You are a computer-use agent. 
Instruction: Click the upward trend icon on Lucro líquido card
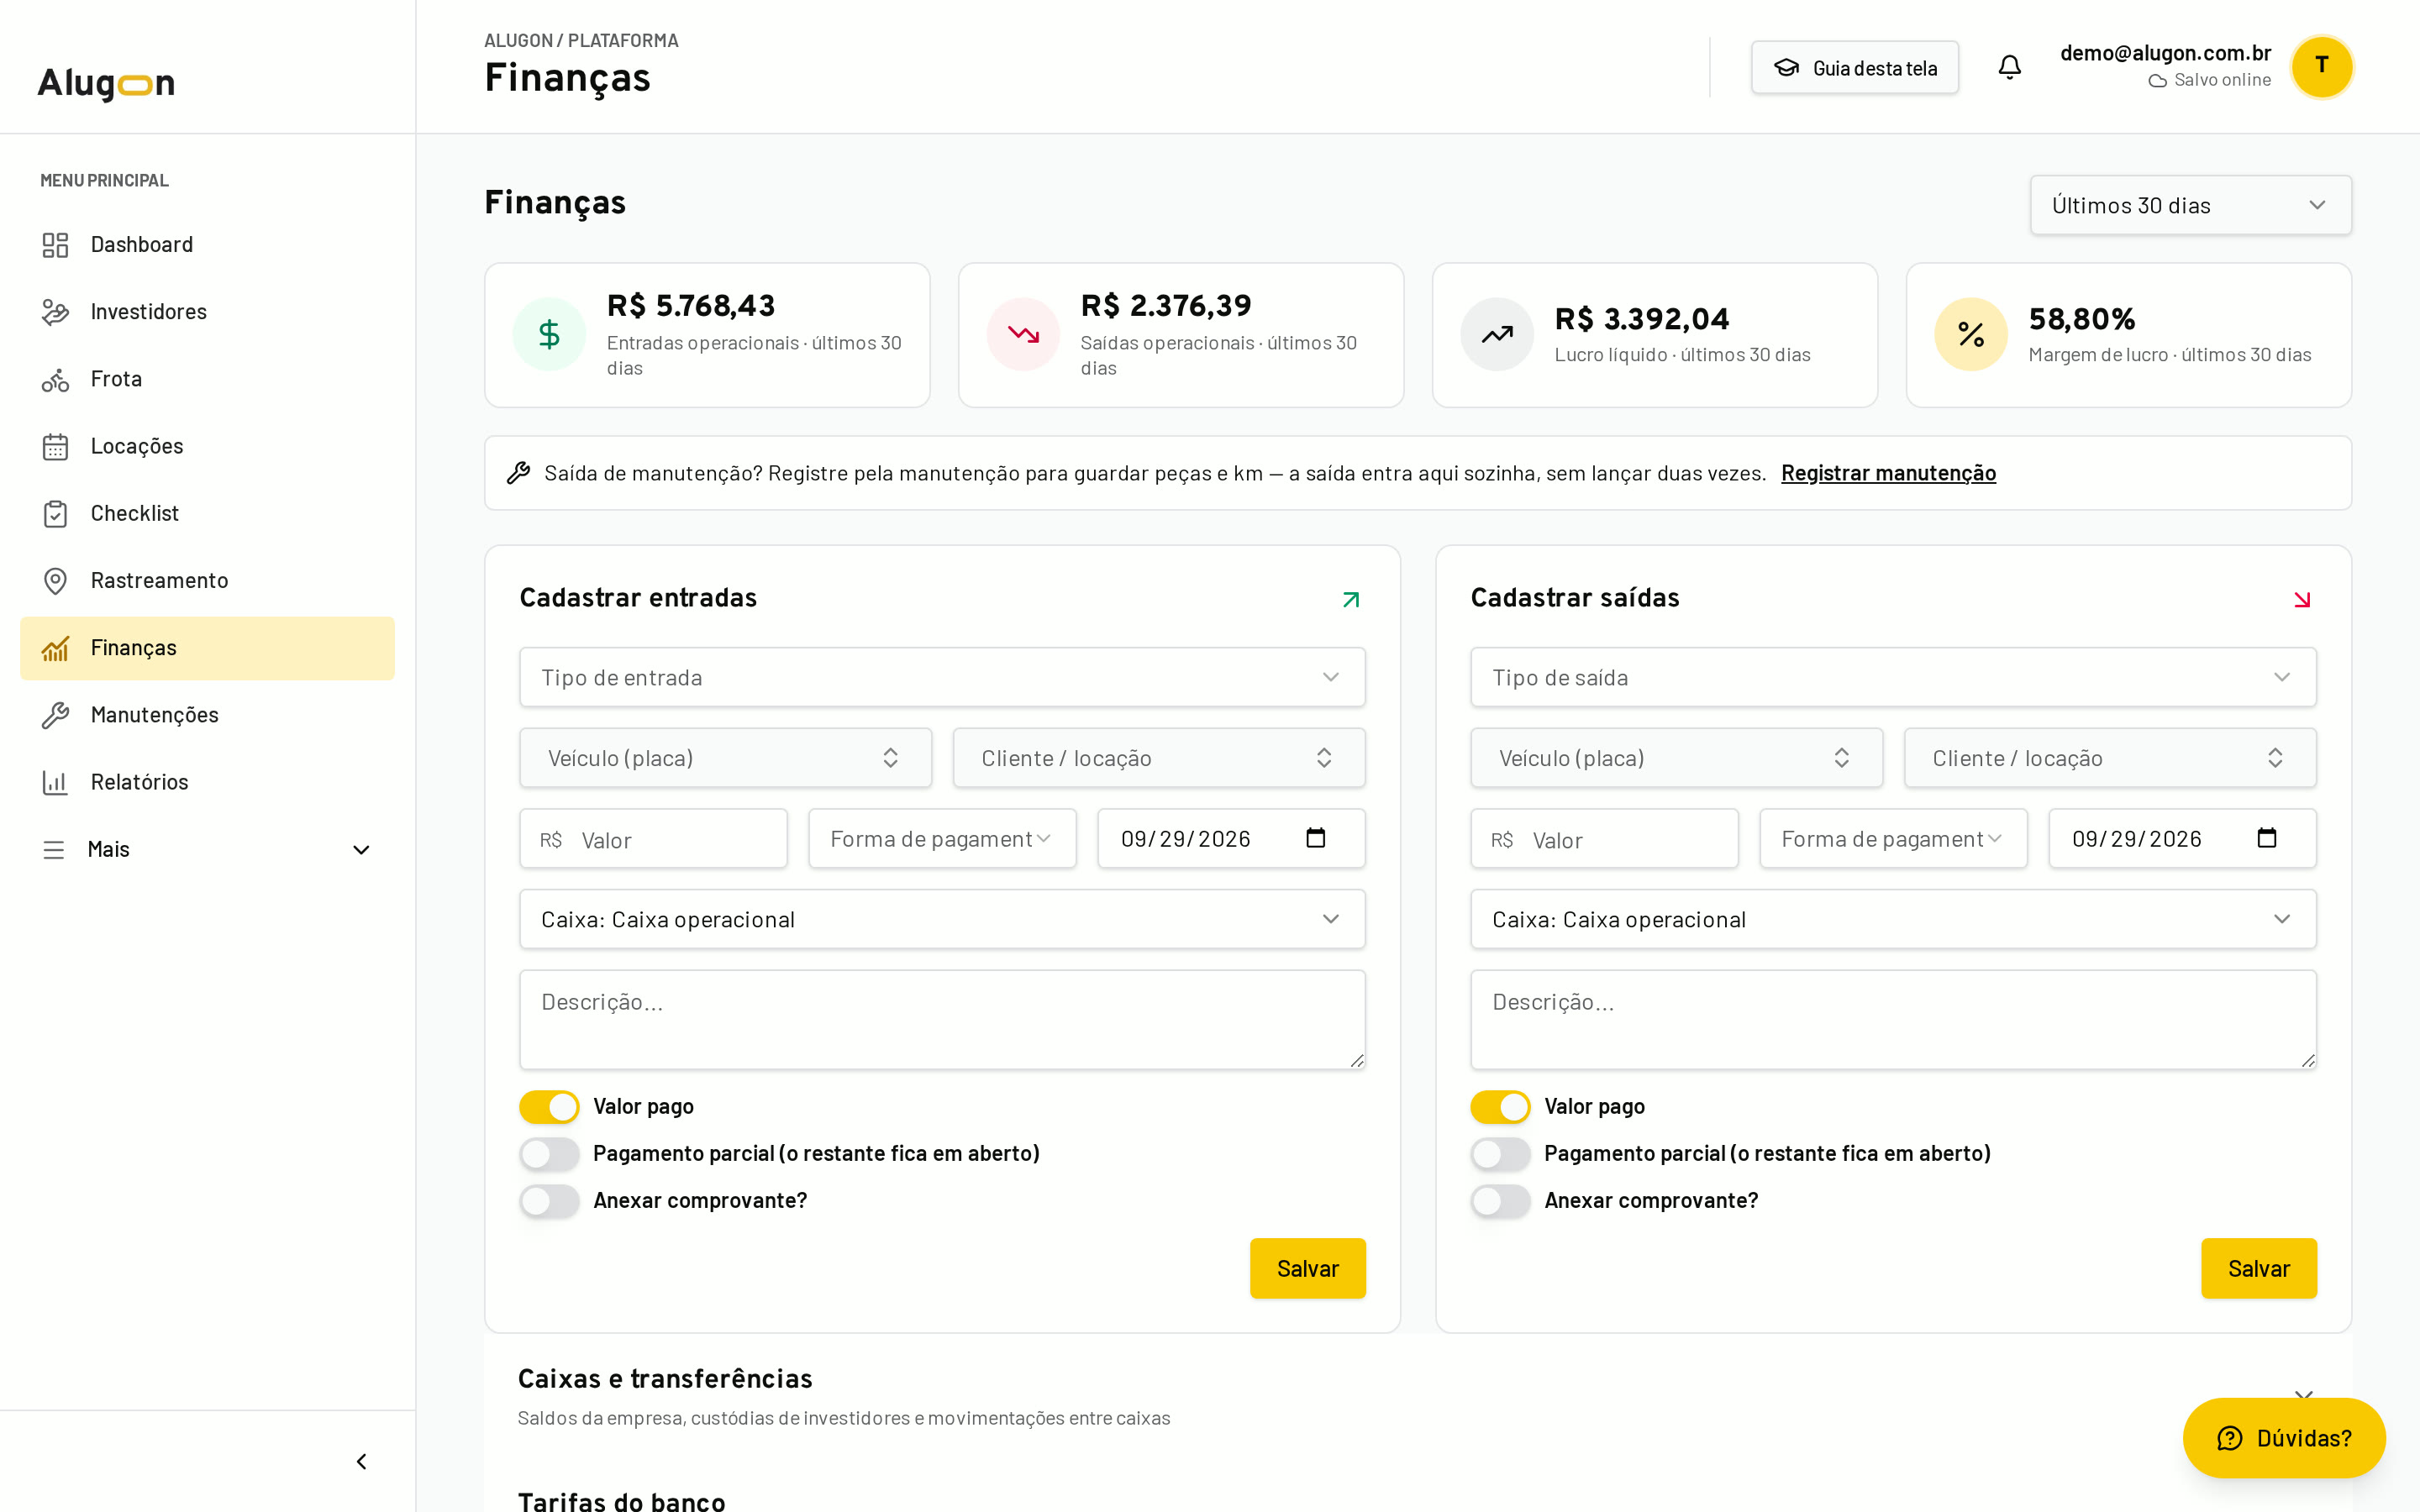tap(1497, 334)
